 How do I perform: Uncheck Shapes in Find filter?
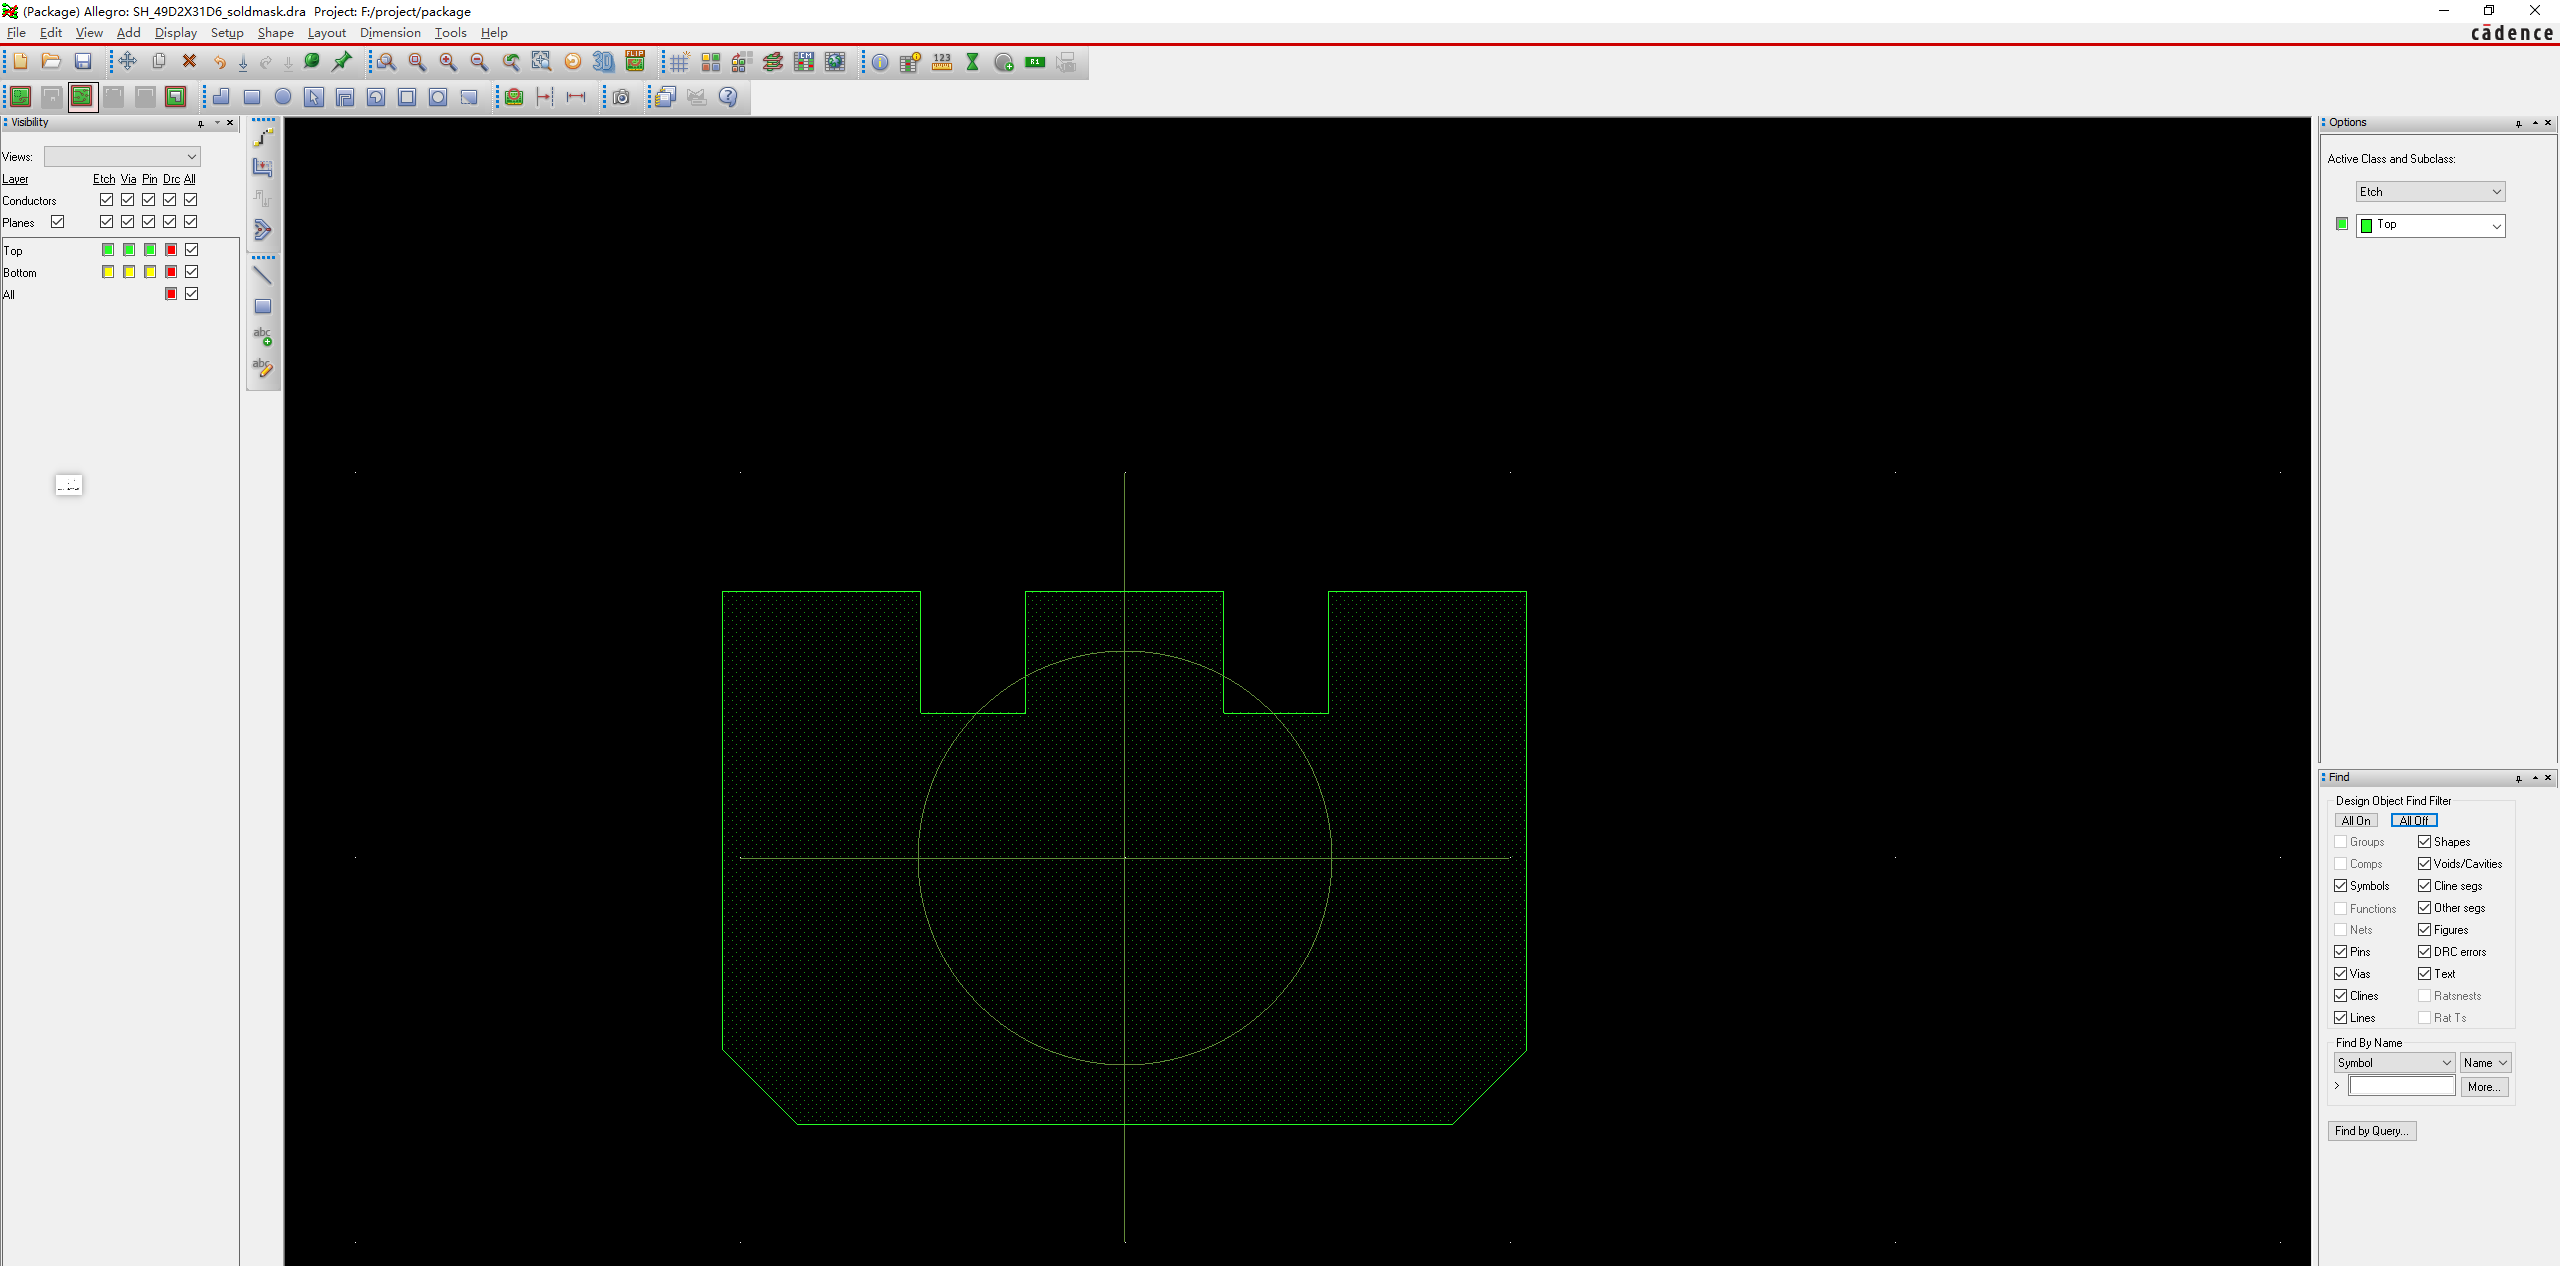(x=2425, y=842)
